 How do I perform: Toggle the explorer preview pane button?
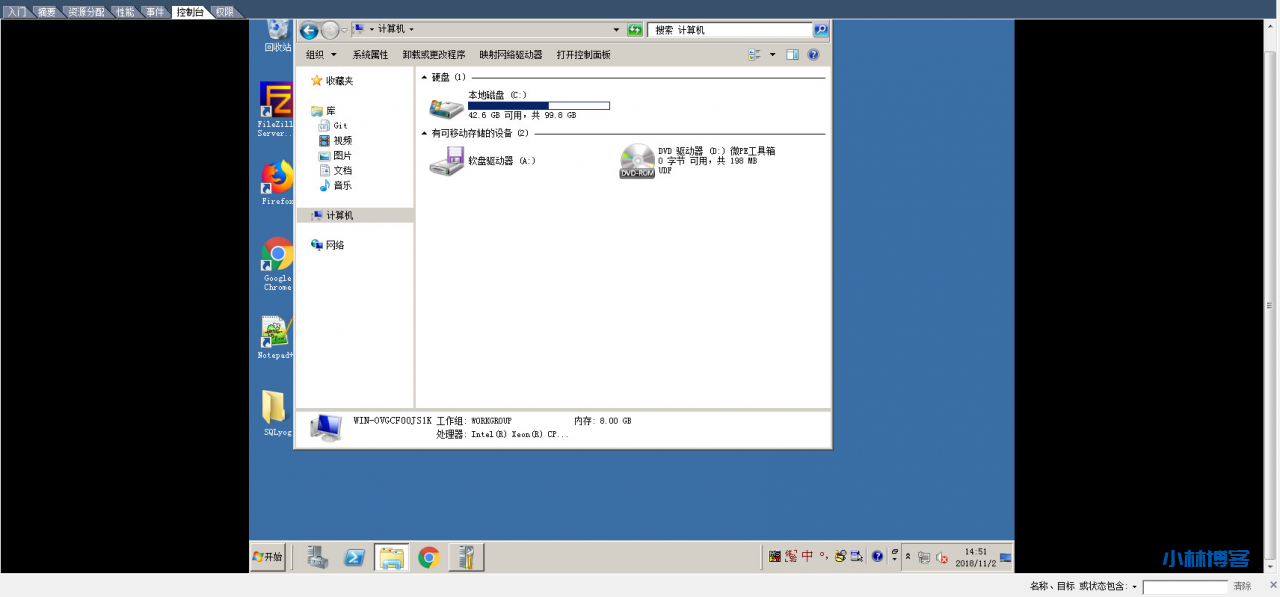[792, 55]
